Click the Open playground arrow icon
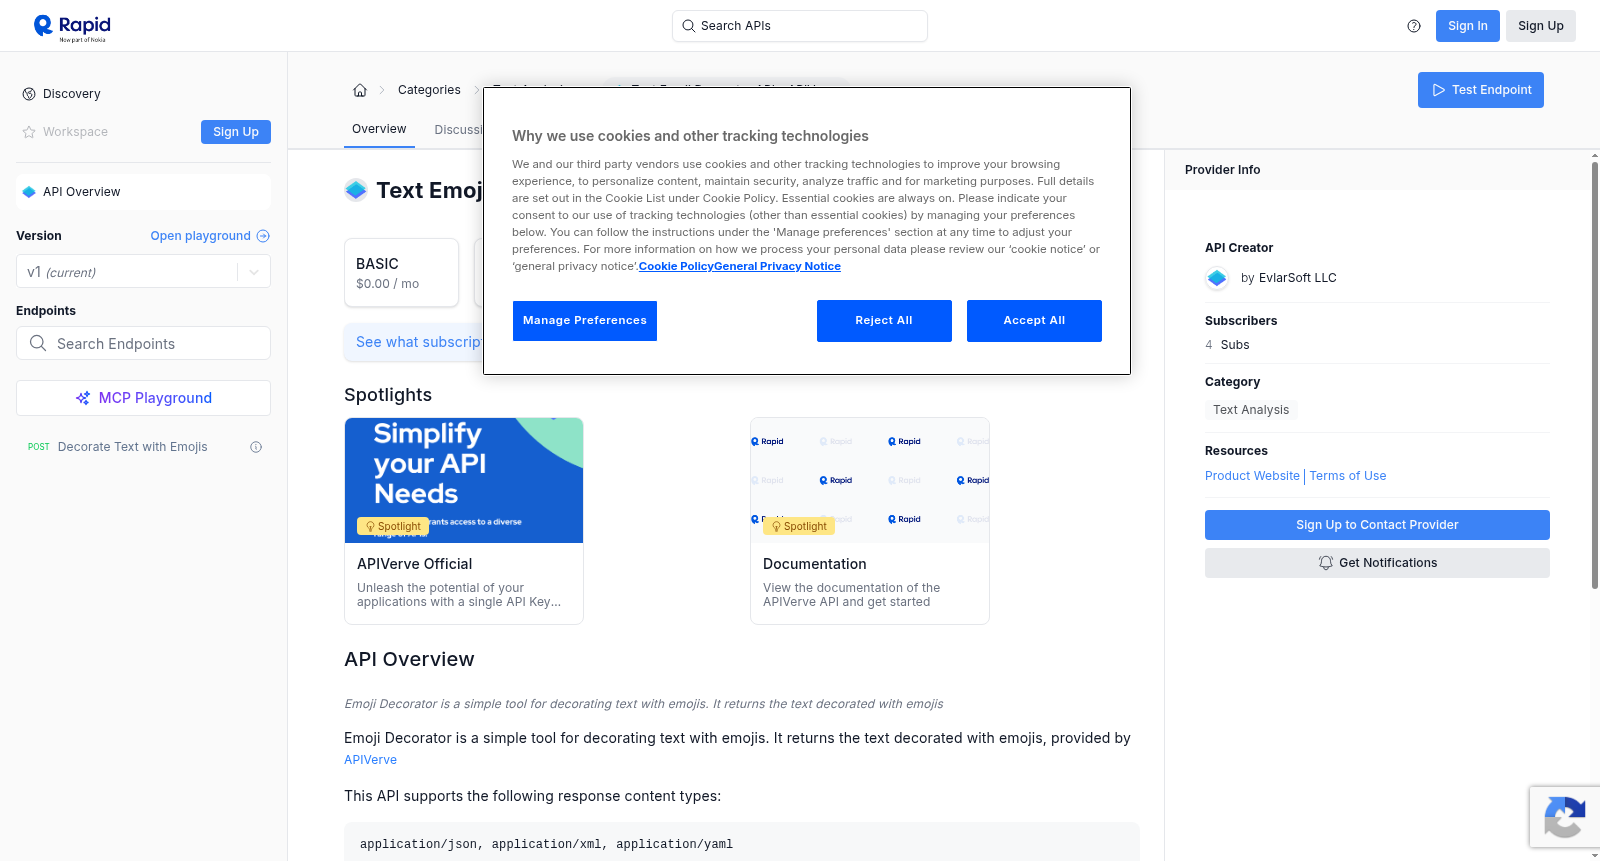 click(x=263, y=236)
